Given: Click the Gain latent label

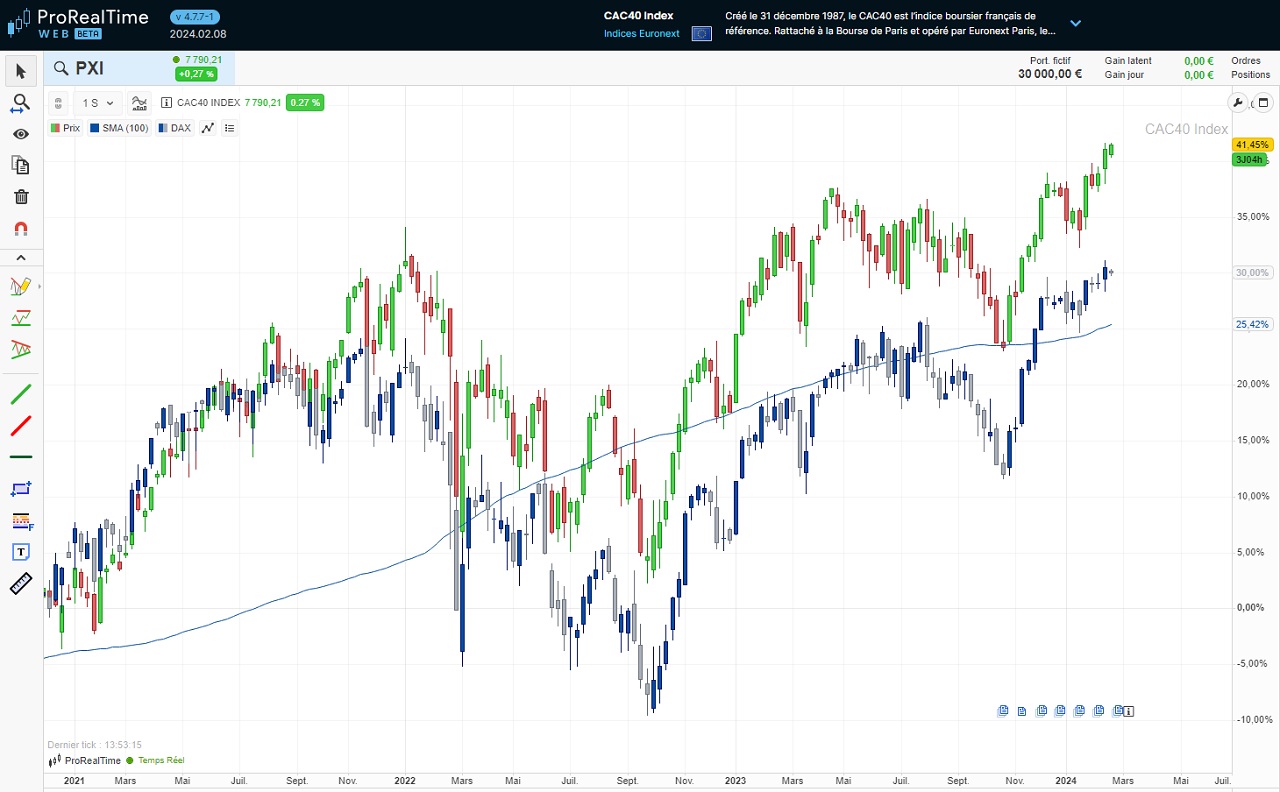Looking at the screenshot, I should 1128,61.
